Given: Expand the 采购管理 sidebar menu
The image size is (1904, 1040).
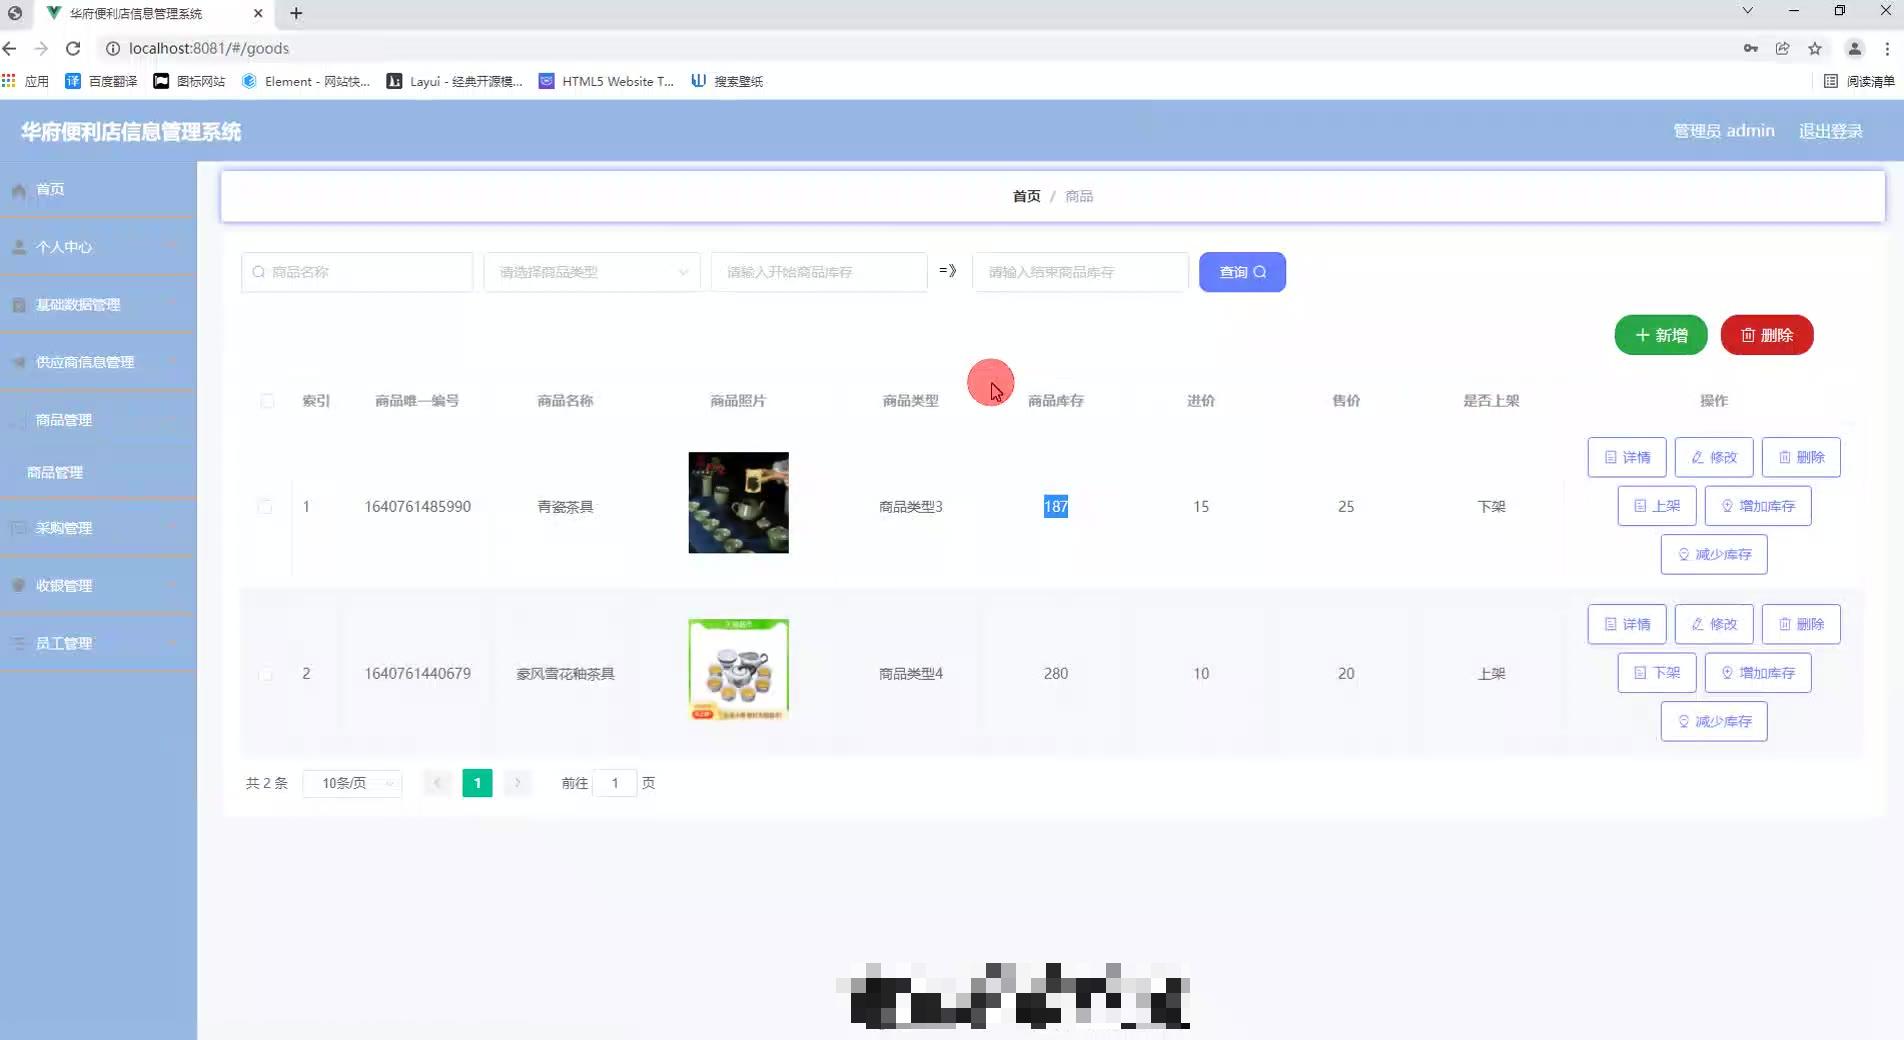Looking at the screenshot, I should 98,528.
